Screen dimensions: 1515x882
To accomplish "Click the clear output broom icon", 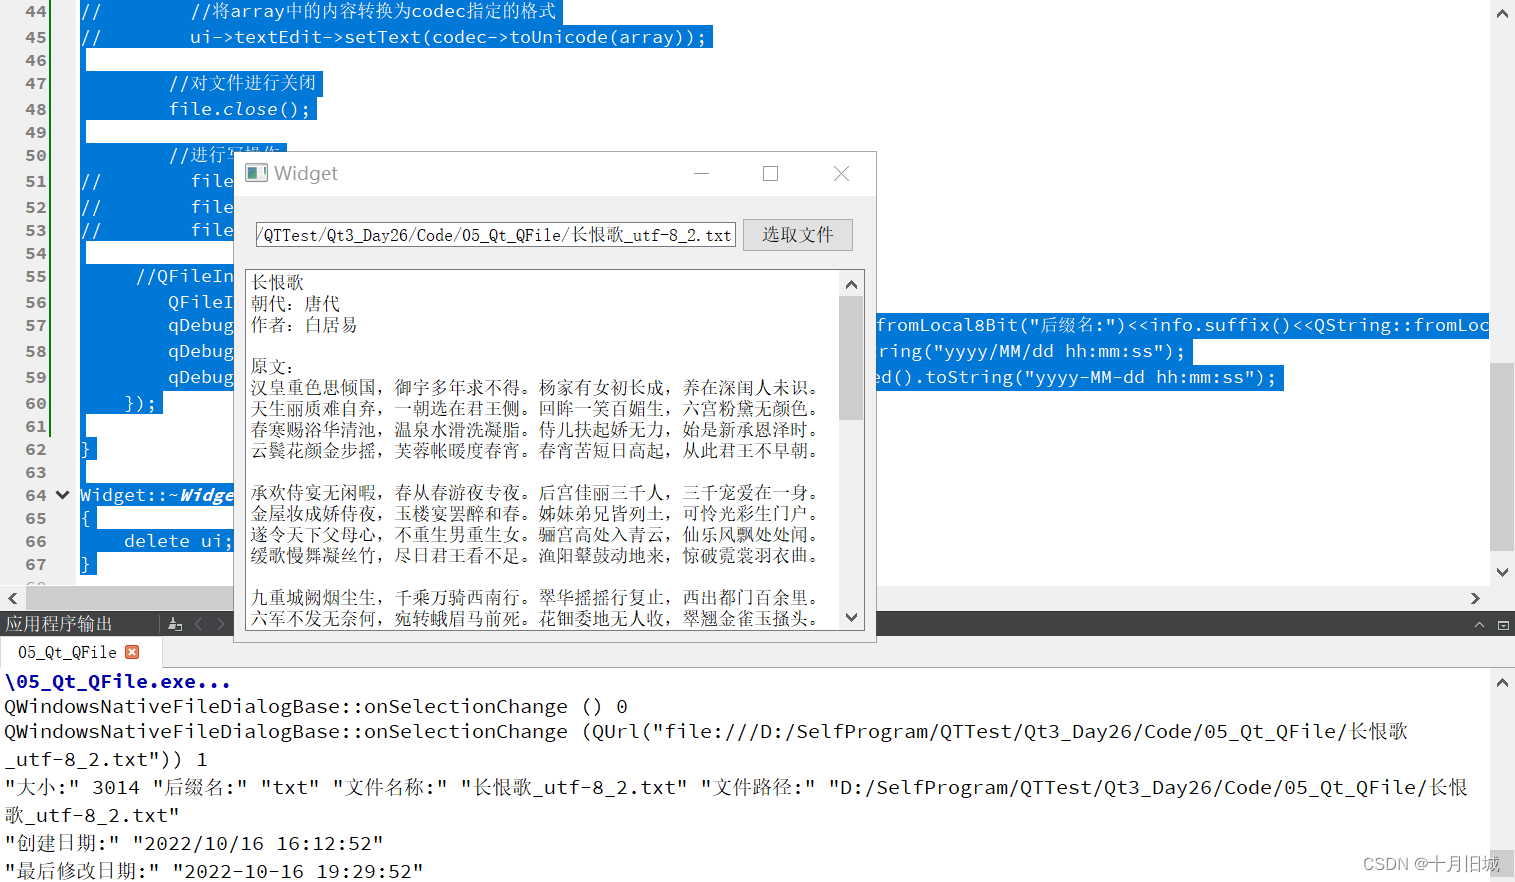I will point(175,624).
